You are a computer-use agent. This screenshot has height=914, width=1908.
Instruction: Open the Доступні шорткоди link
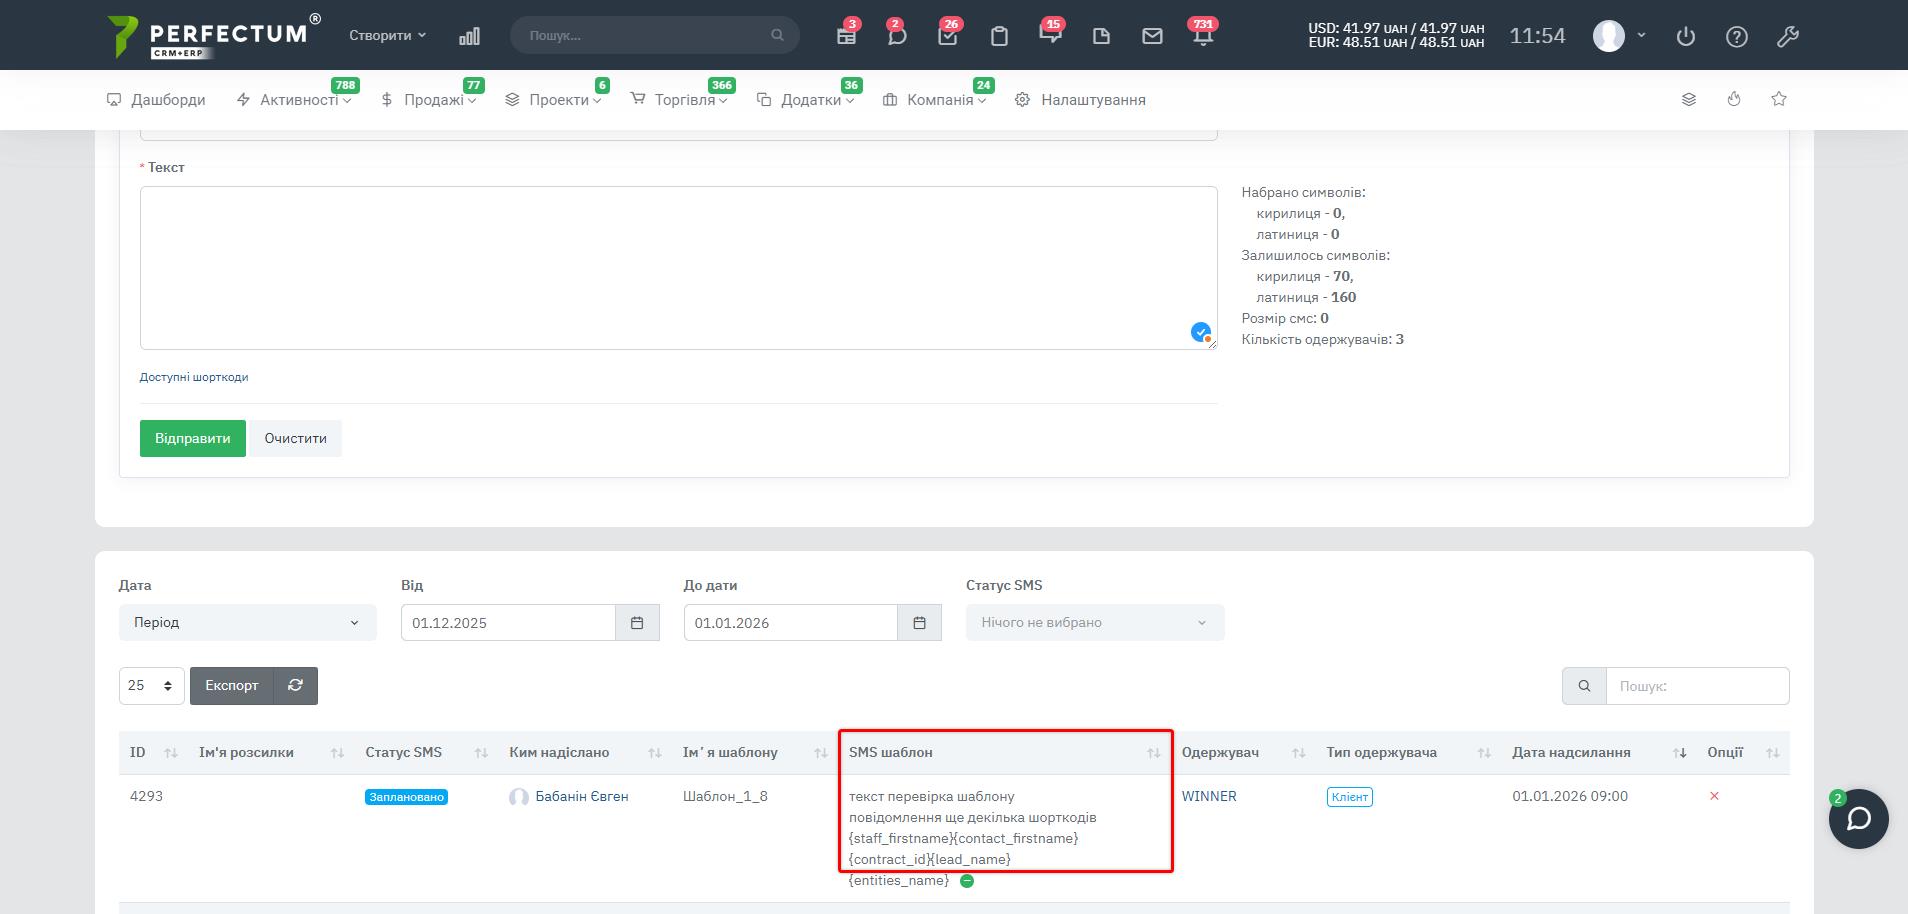[x=194, y=377]
